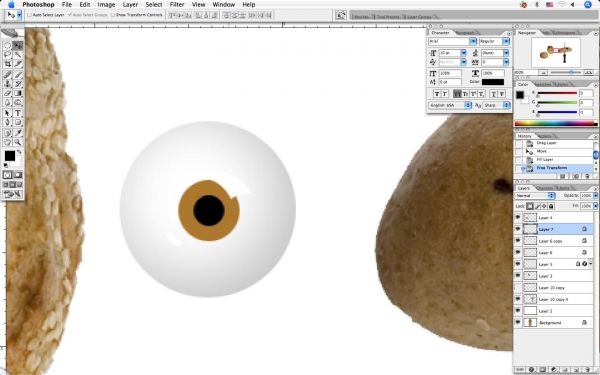Open the anti-aliasing Sharp dropdown

click(497, 105)
